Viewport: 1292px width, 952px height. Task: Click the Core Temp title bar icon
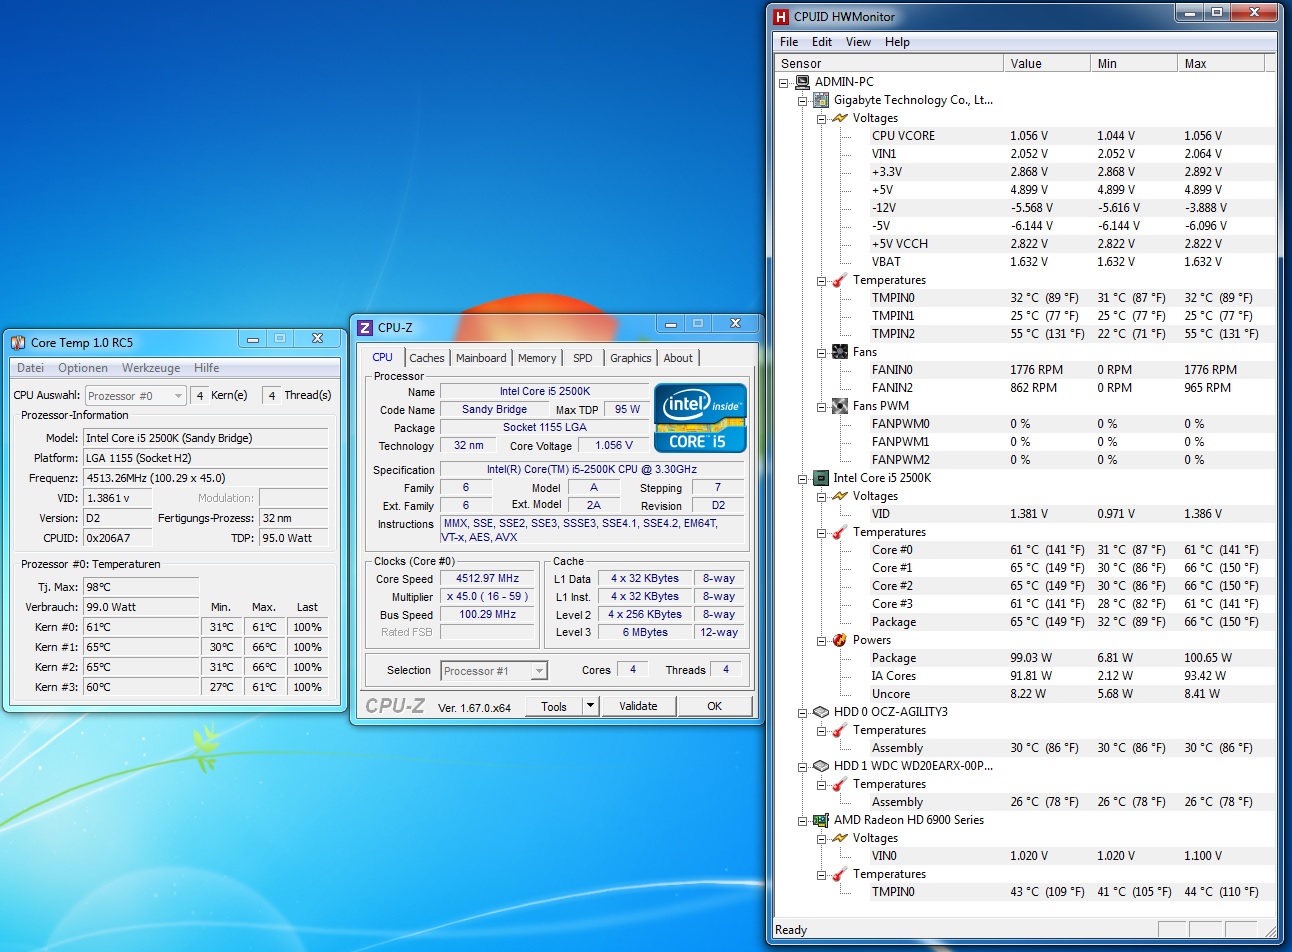pyautogui.click(x=18, y=342)
